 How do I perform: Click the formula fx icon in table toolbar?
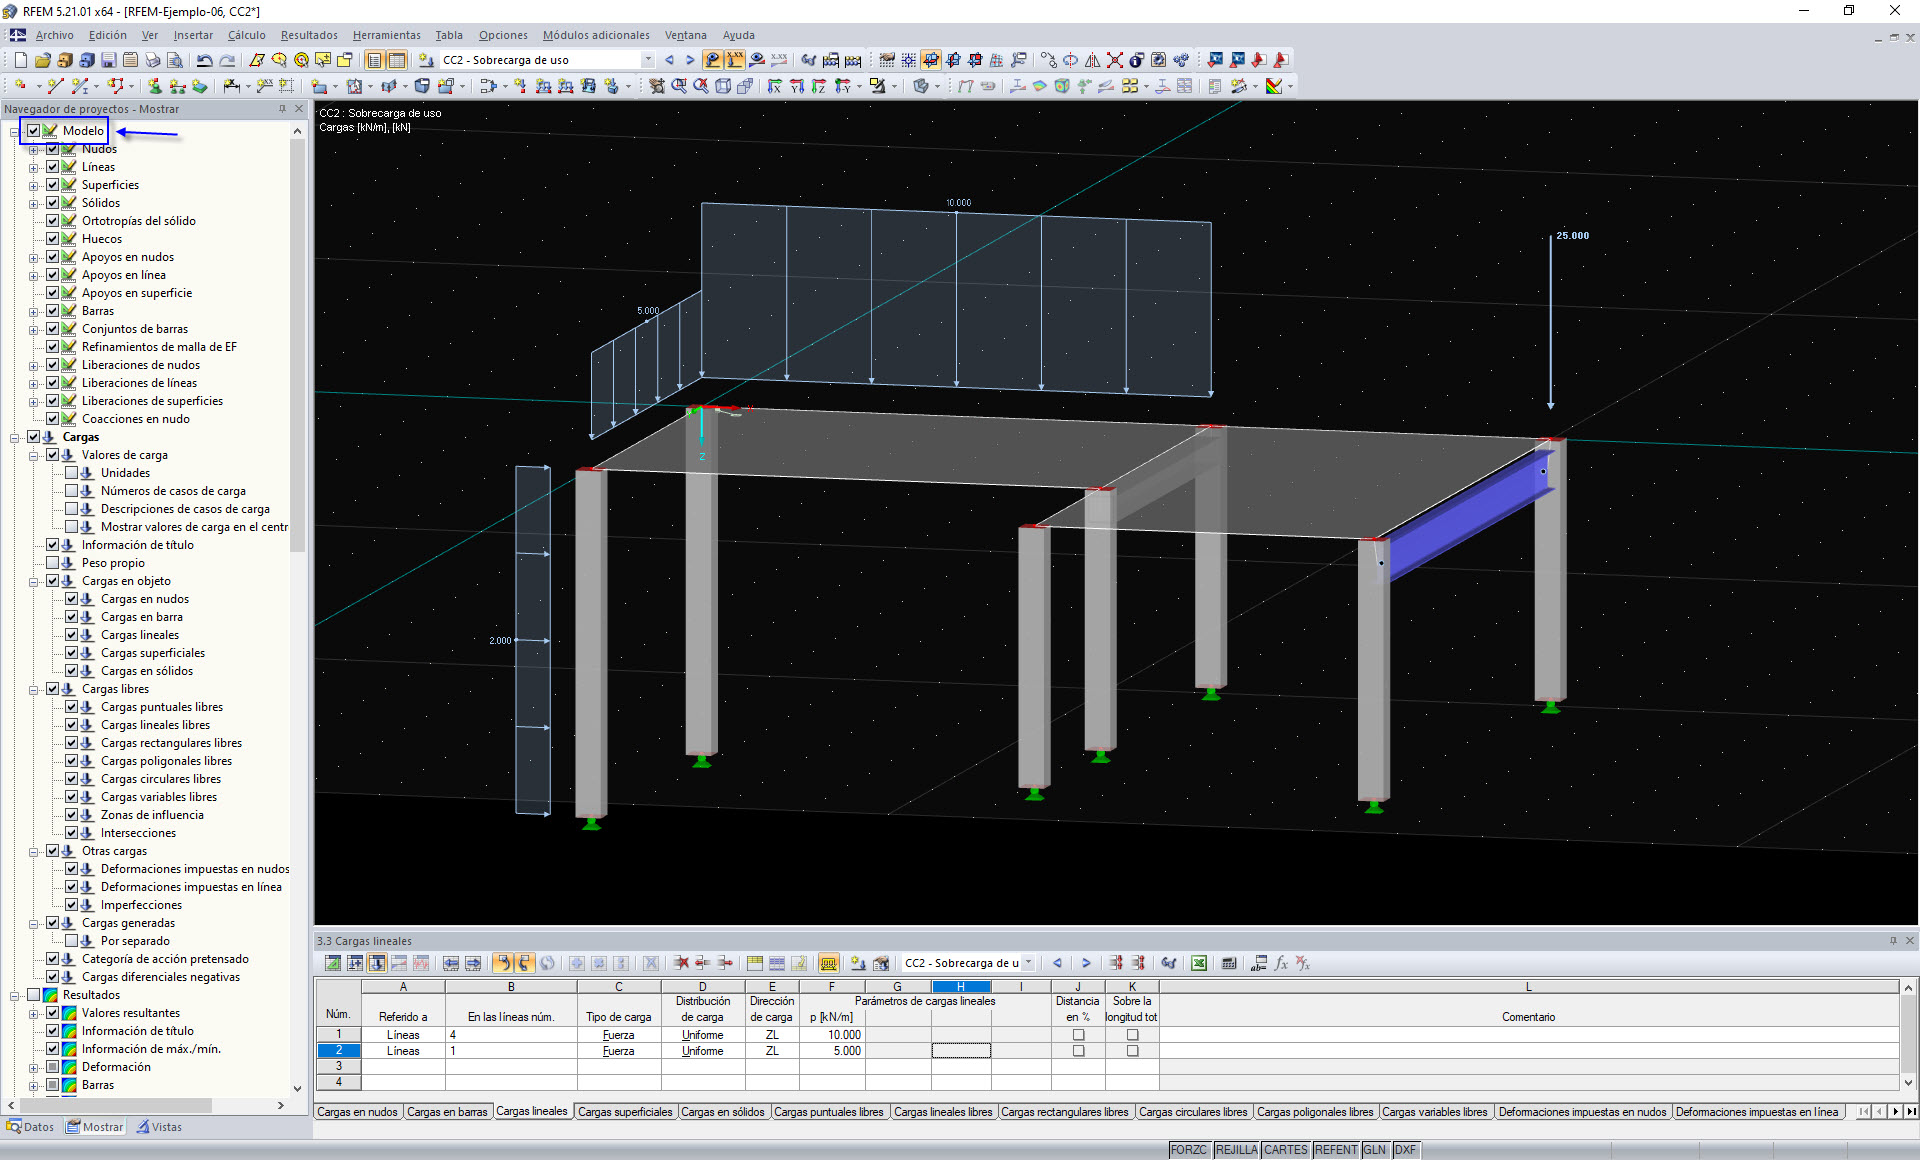pyautogui.click(x=1281, y=963)
